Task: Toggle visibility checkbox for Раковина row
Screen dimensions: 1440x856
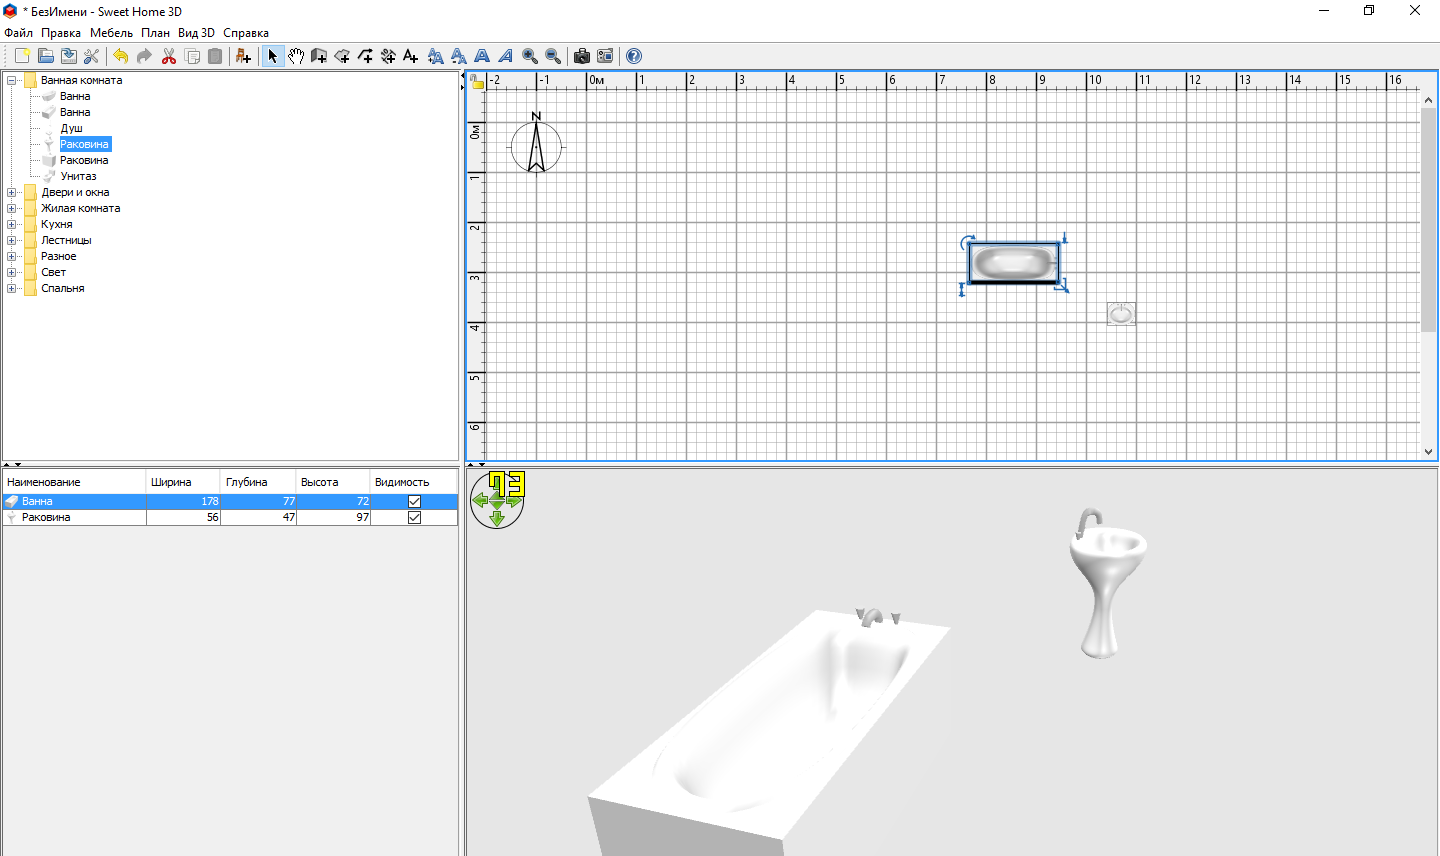Action: (x=414, y=518)
